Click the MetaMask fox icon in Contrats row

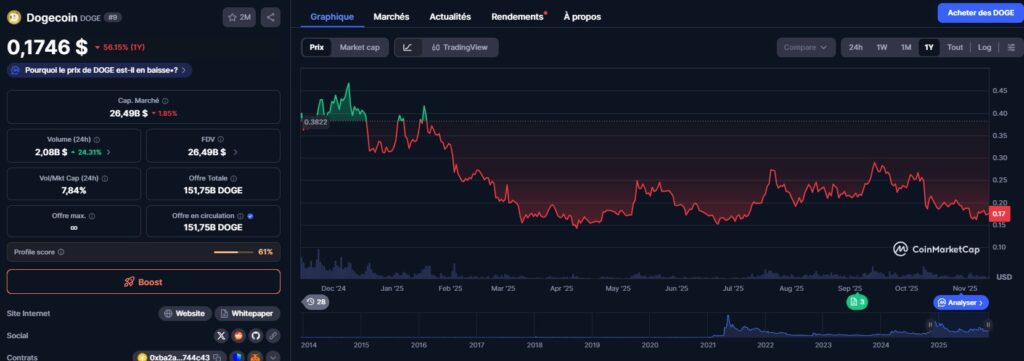pos(255,357)
